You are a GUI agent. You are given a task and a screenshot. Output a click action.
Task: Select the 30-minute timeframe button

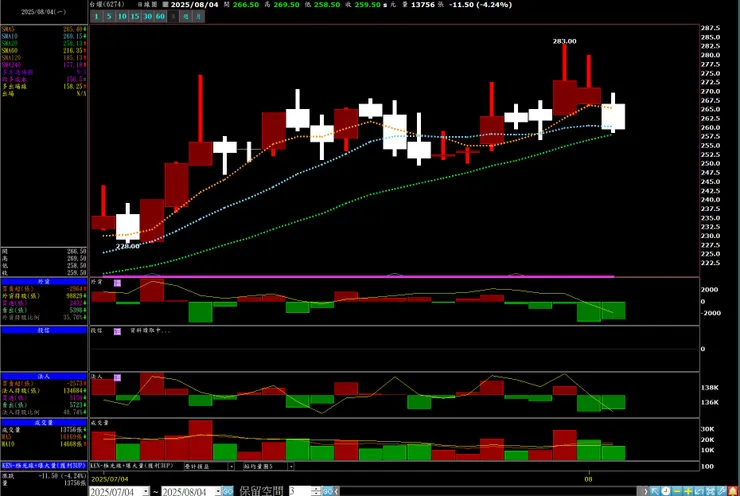(147, 17)
